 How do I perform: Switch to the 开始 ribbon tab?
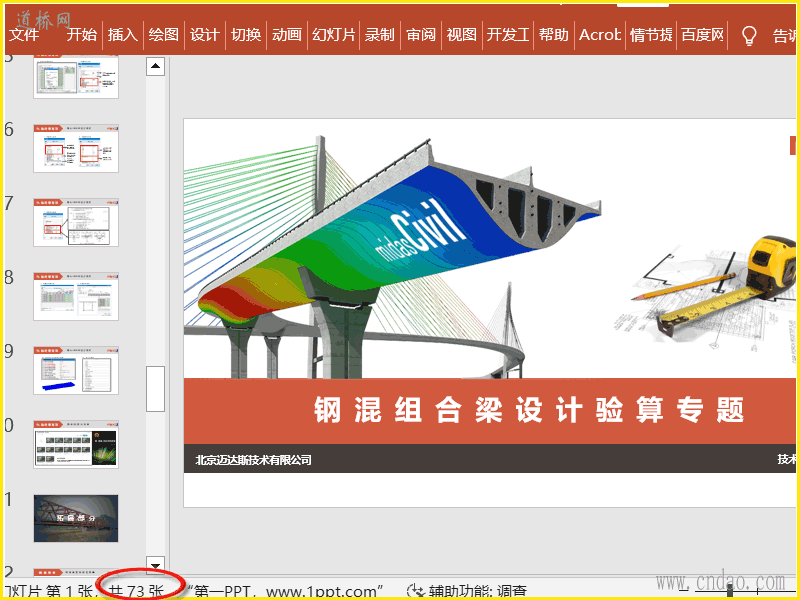click(x=82, y=35)
